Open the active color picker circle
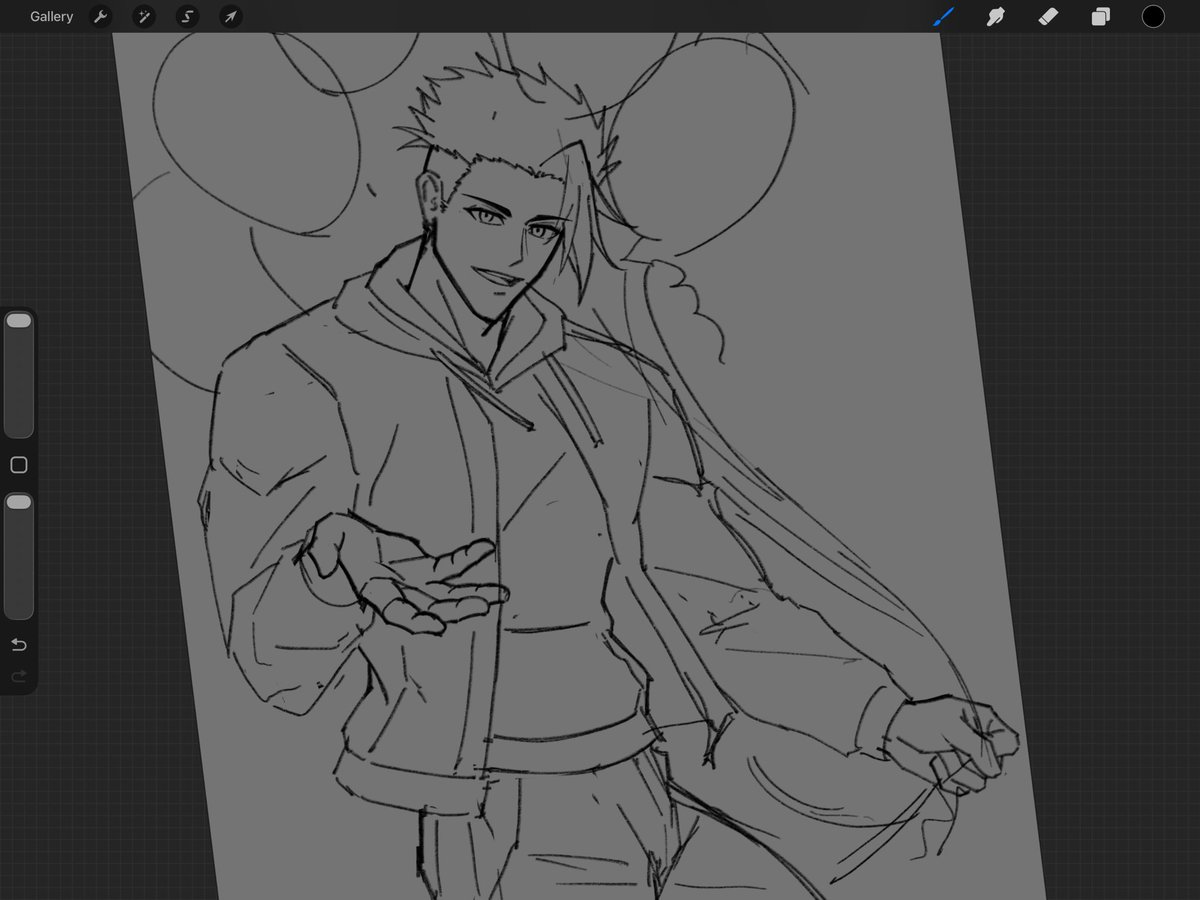The height and width of the screenshot is (900, 1200). tap(1152, 16)
